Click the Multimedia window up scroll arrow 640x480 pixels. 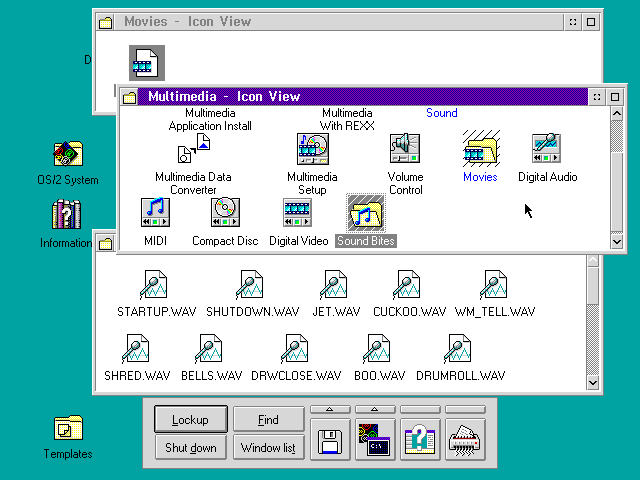coord(617,113)
